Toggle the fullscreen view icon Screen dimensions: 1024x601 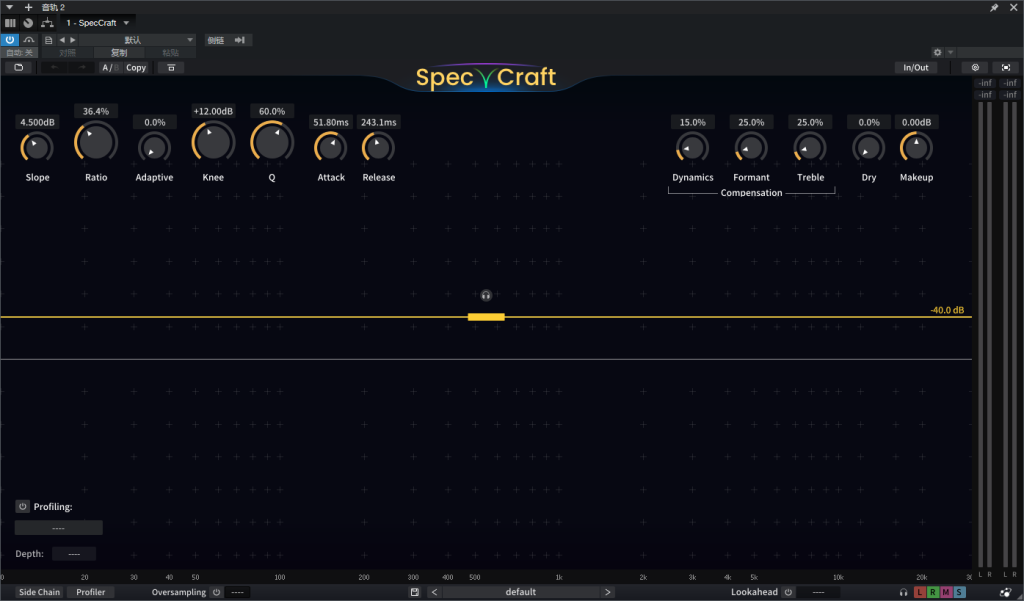pyautogui.click(x=1006, y=67)
